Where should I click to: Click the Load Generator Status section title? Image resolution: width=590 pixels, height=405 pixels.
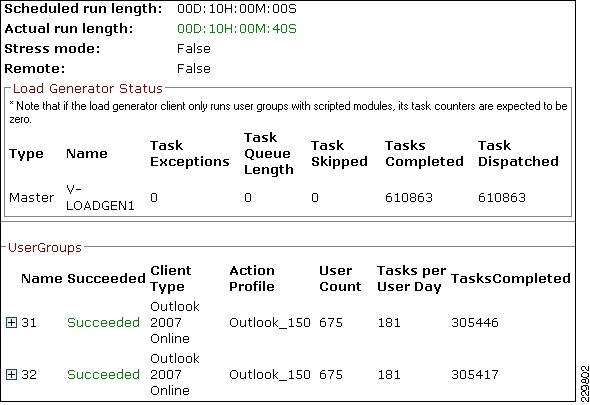pyautogui.click(x=88, y=88)
